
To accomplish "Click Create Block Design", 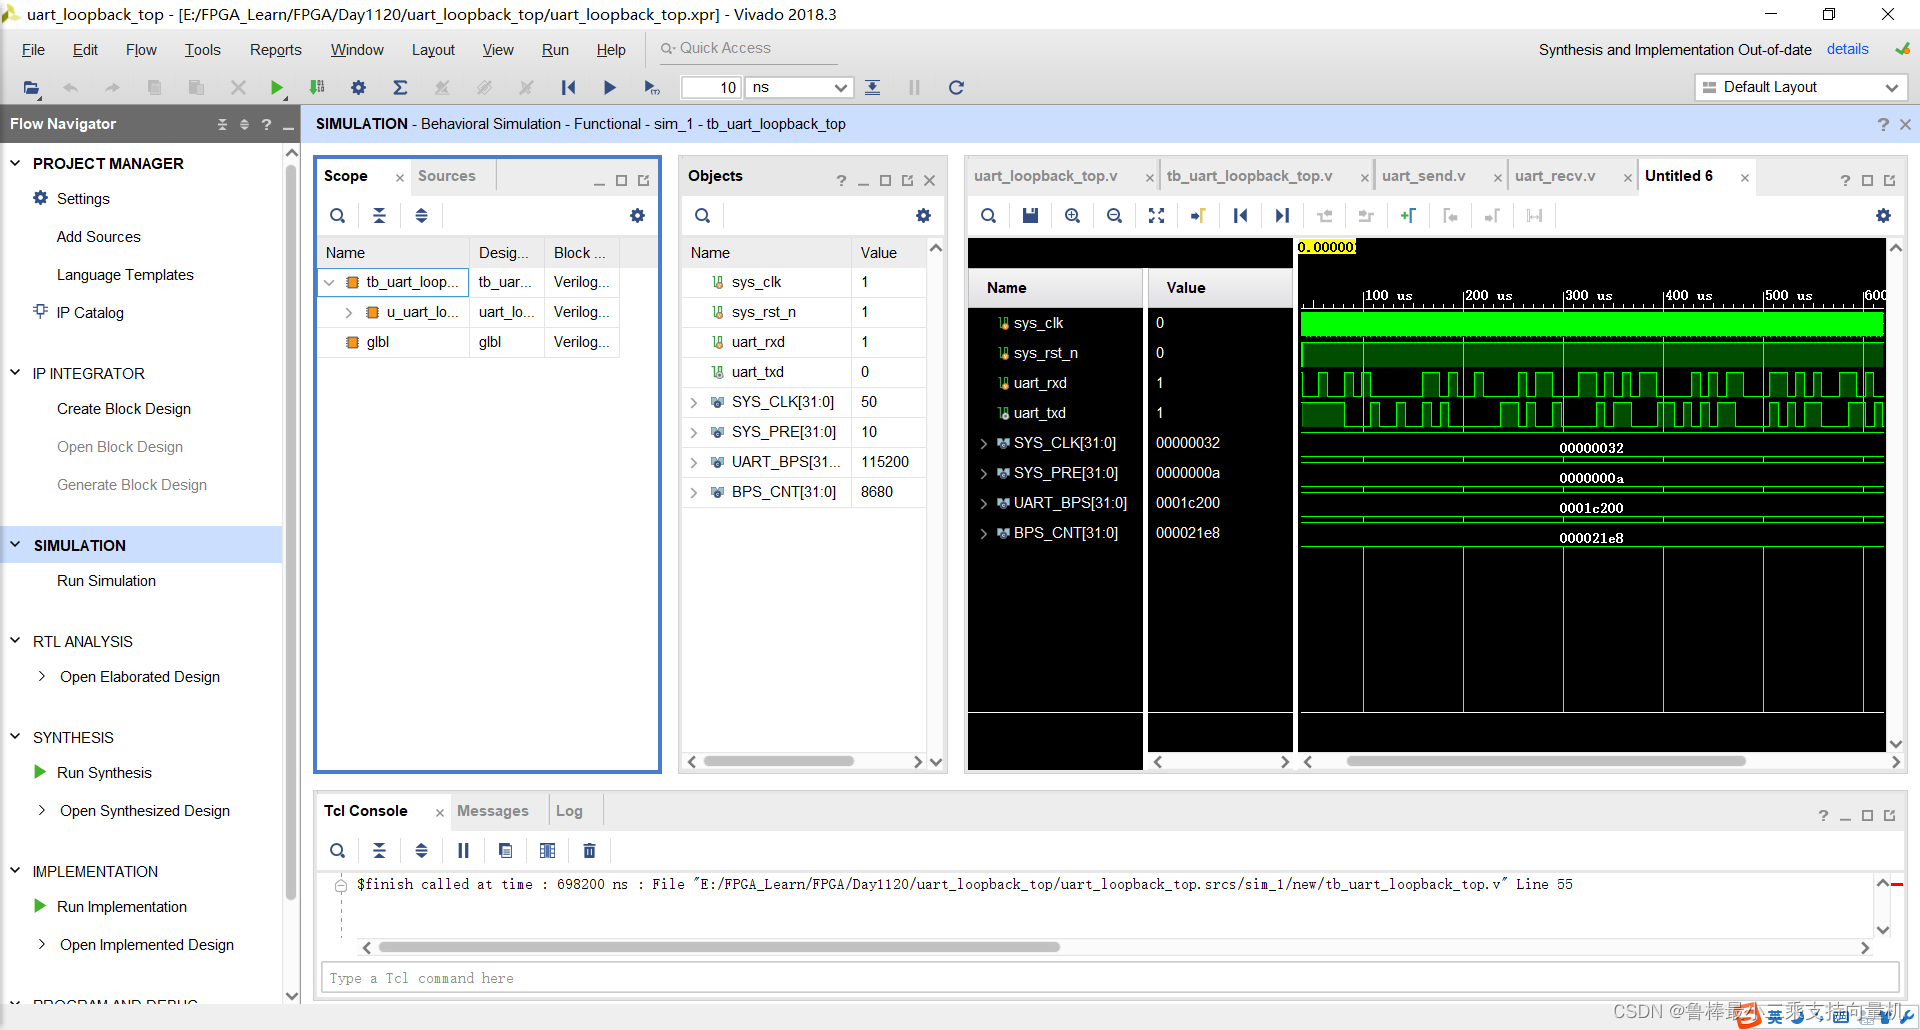I will pos(124,409).
